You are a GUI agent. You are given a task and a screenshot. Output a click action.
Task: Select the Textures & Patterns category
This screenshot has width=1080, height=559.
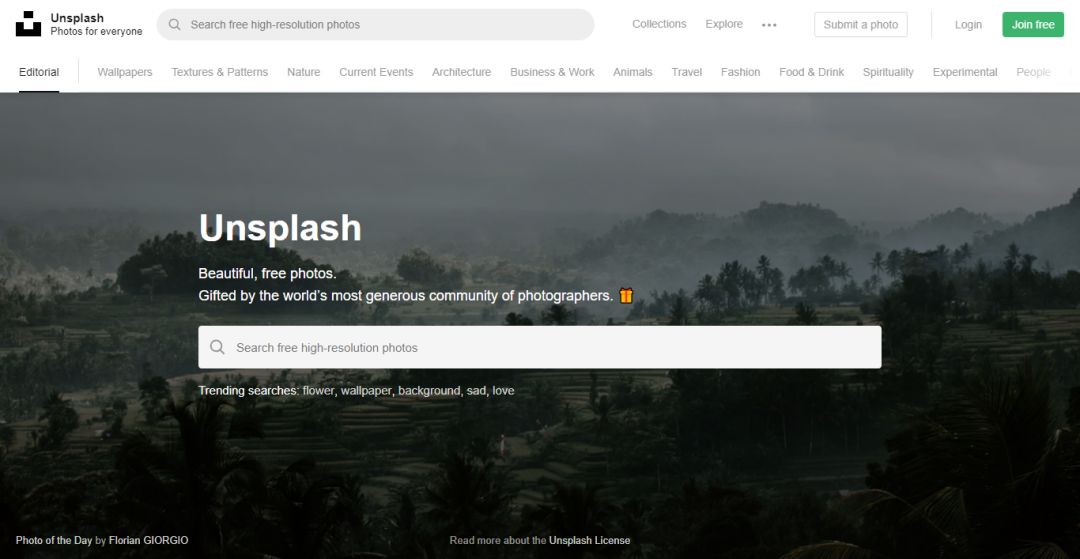tap(220, 72)
